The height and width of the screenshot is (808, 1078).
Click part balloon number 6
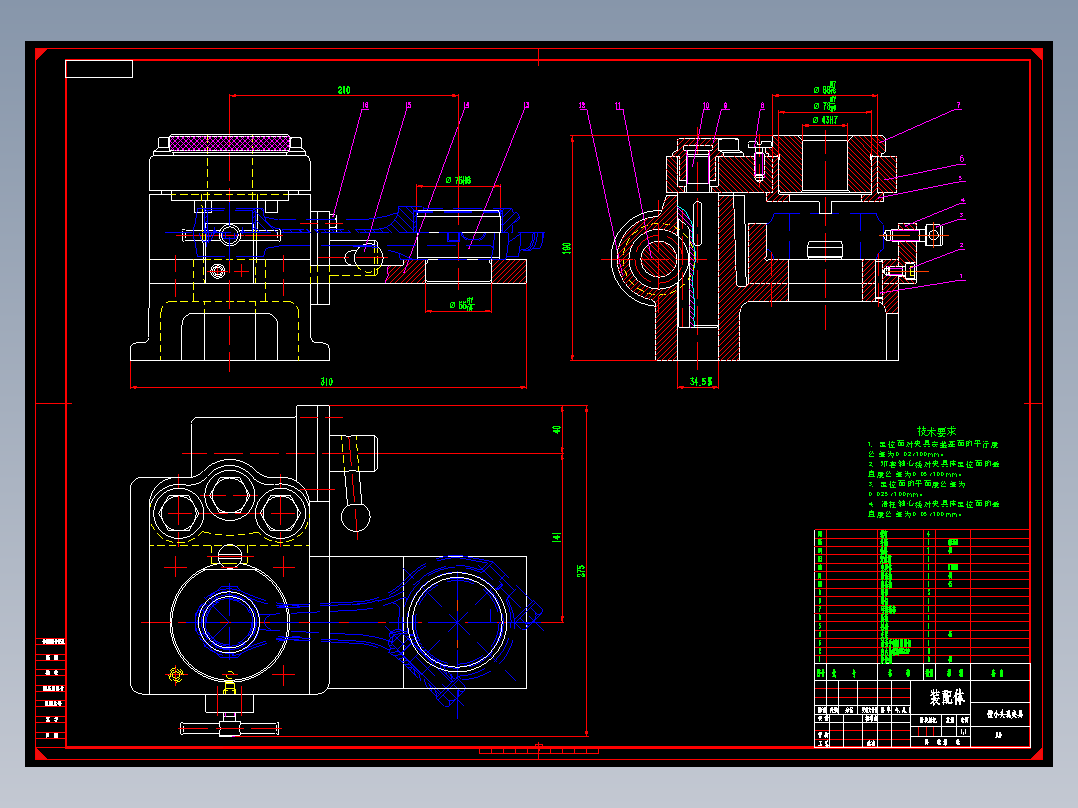pyautogui.click(x=962, y=159)
